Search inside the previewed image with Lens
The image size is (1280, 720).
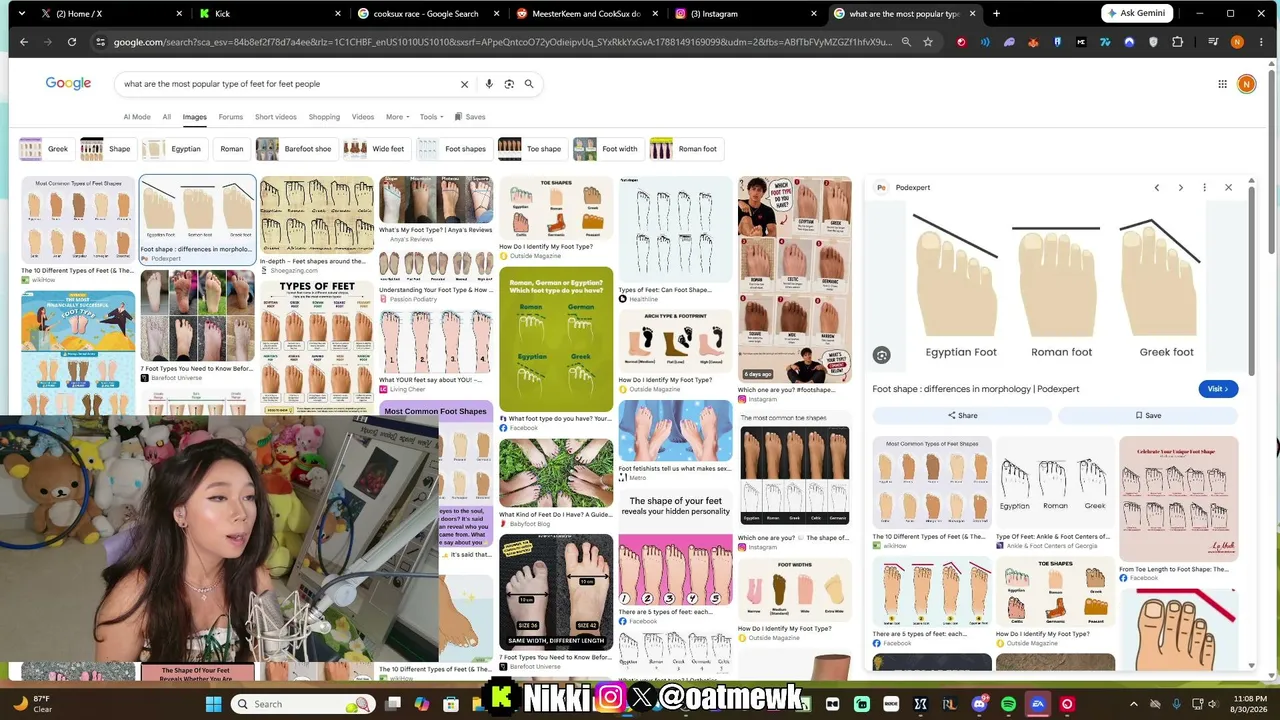coord(881,355)
